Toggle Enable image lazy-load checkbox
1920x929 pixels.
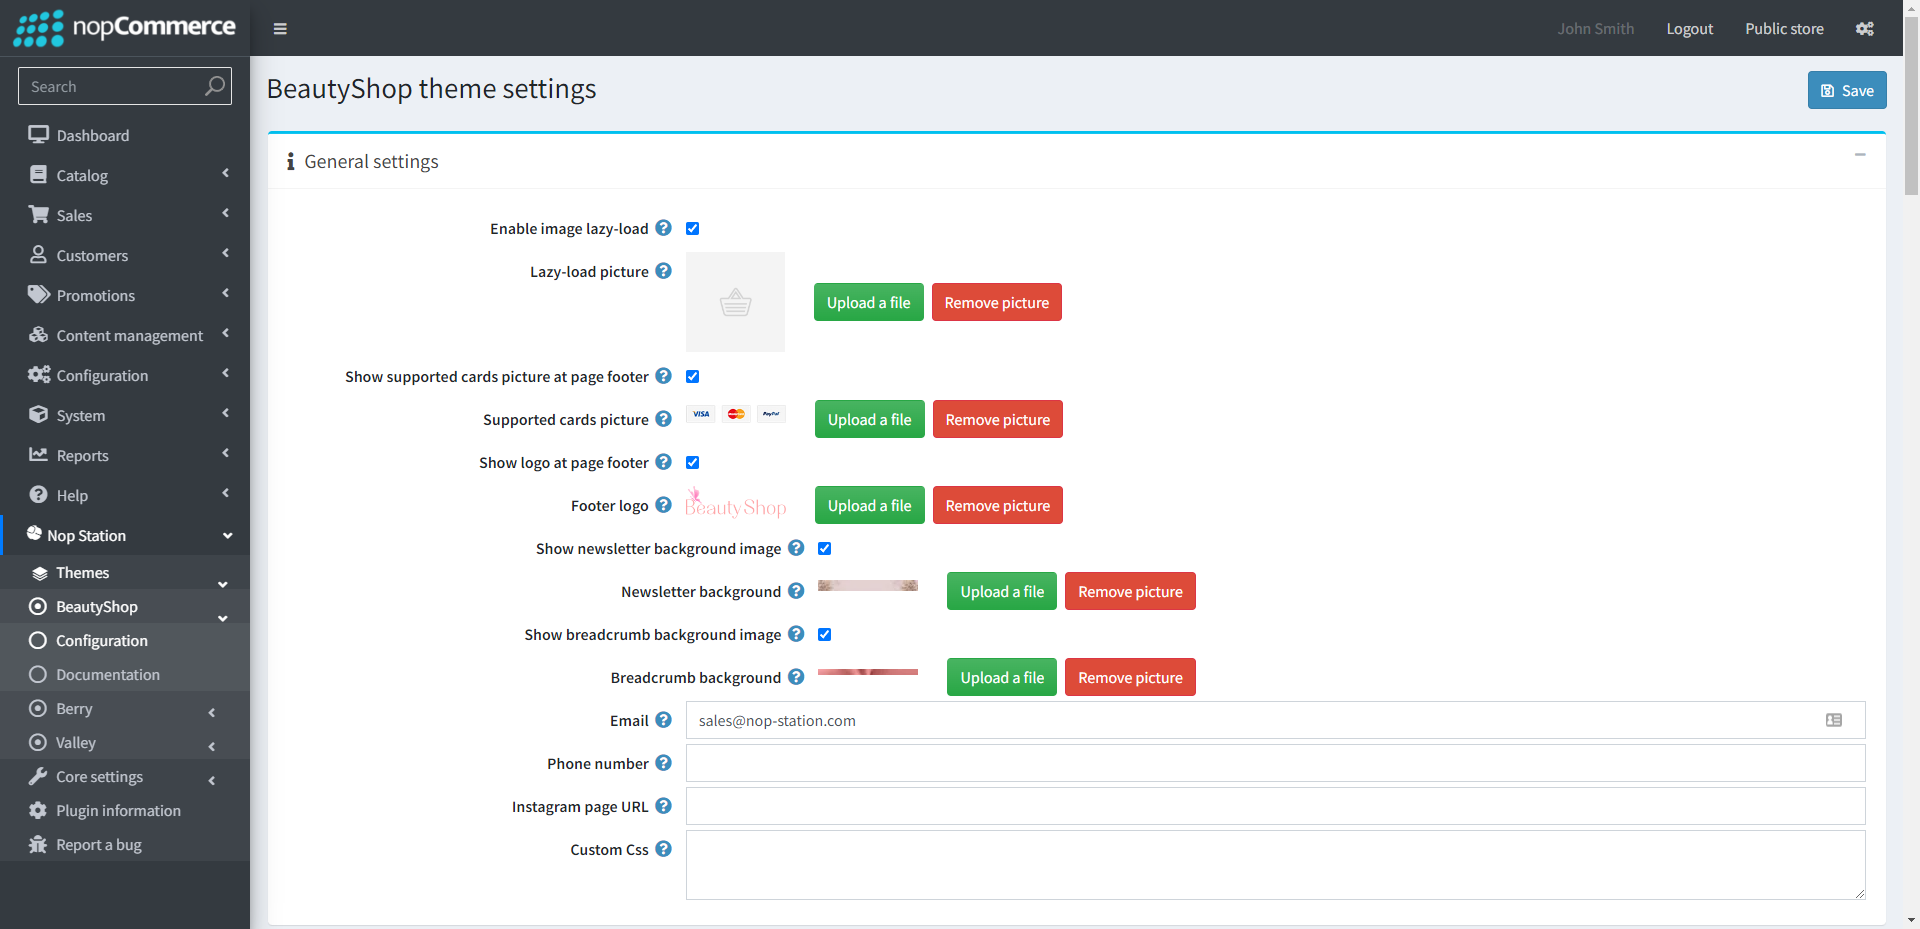[692, 229]
